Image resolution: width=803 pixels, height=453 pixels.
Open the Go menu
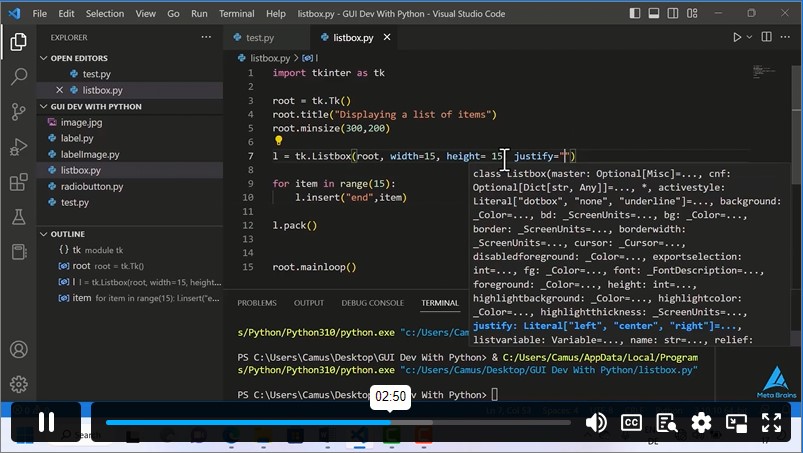(x=173, y=14)
